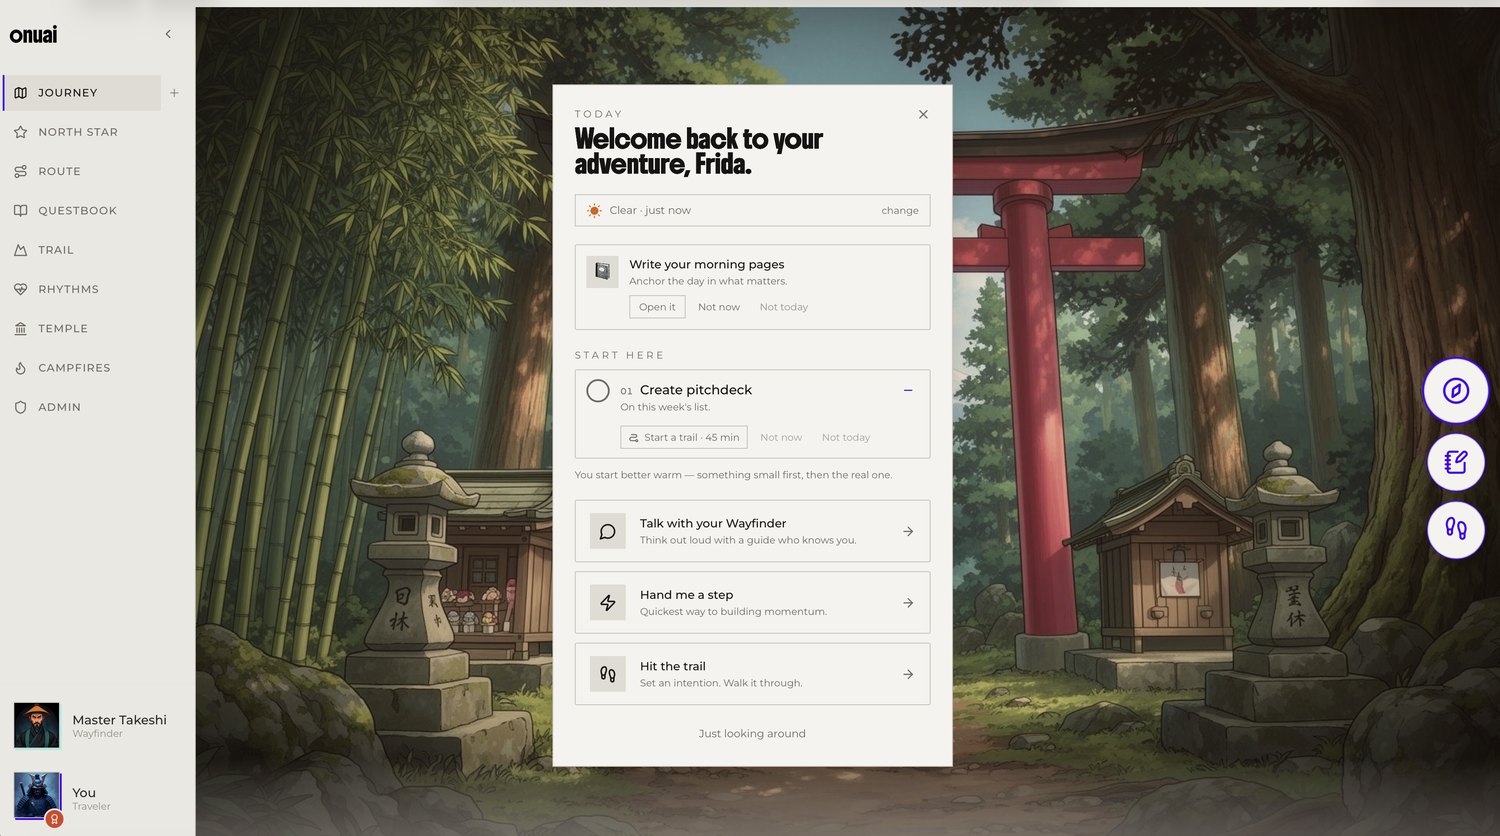Click the Temple building icon
The image size is (1500, 836).
pos(20,329)
